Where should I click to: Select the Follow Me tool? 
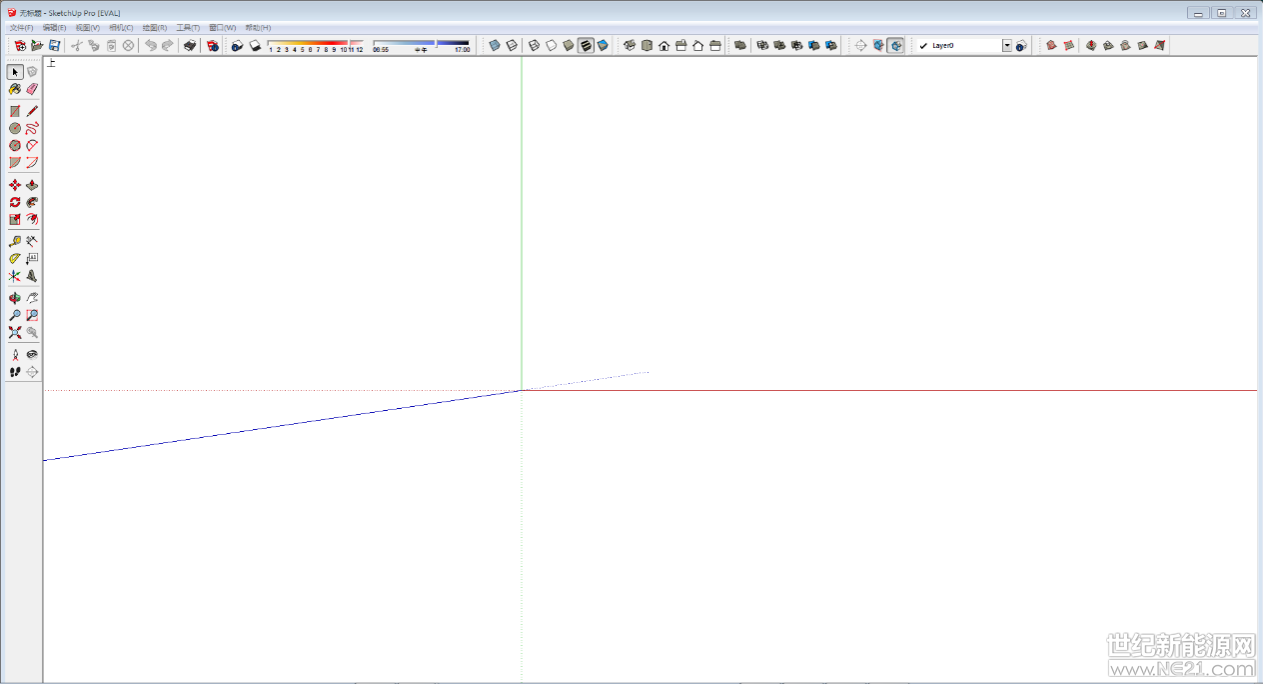point(32,202)
